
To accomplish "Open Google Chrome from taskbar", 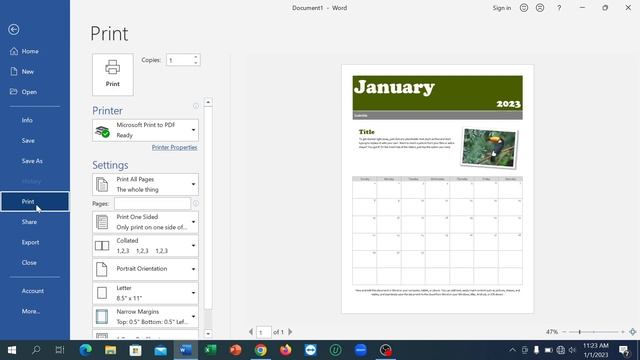I will 261,350.
